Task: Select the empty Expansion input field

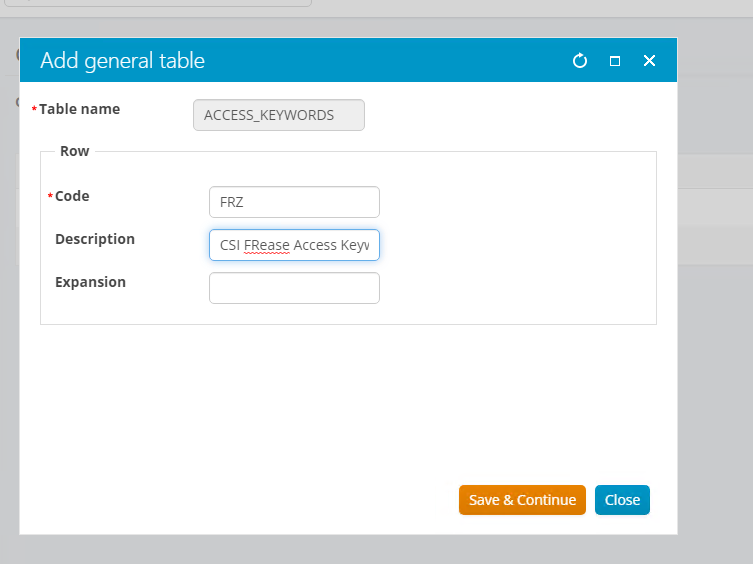Action: tap(294, 288)
